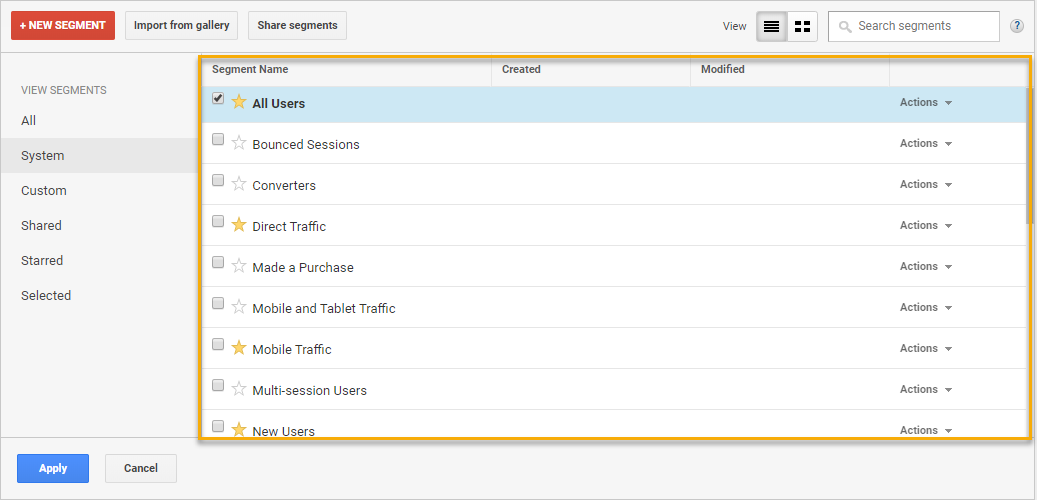Screen dimensions: 1037x500
Task: Unstar the Mobile Traffic segment
Action: (239, 348)
